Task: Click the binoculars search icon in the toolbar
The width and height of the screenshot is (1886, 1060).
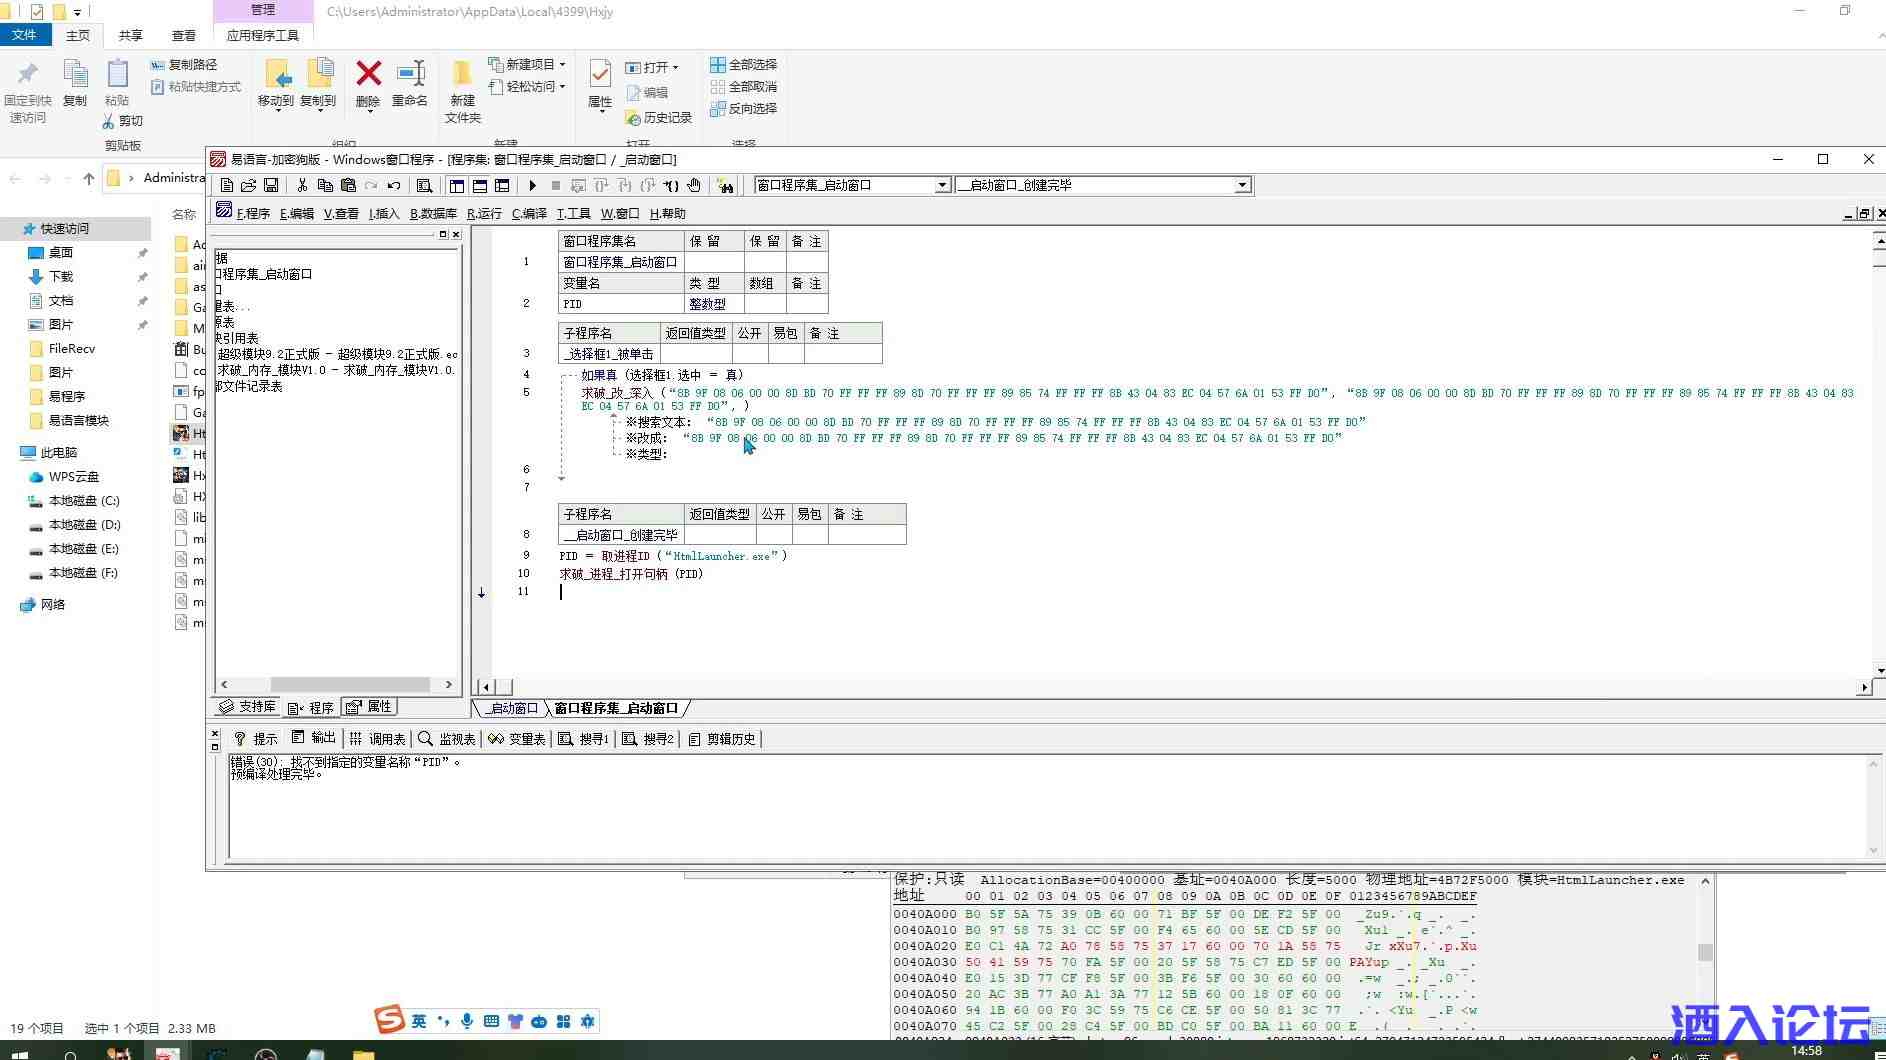Action: (x=725, y=186)
